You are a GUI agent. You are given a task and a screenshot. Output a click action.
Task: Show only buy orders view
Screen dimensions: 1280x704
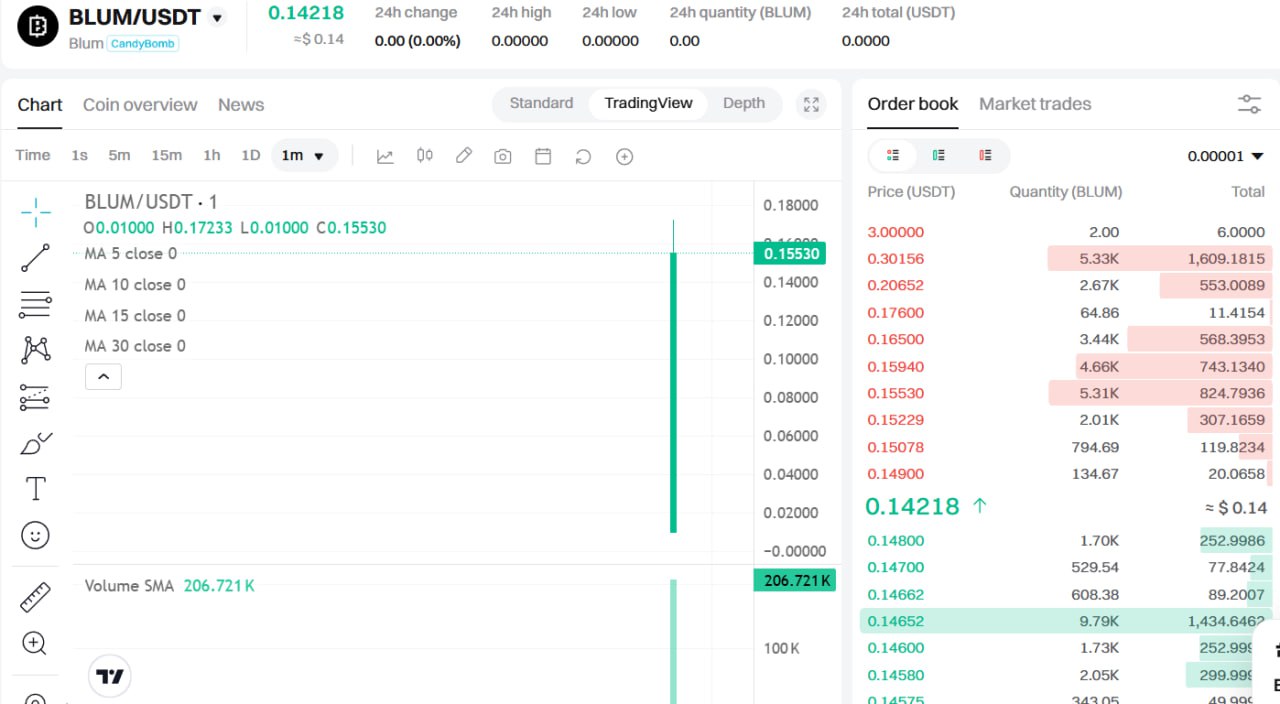tap(939, 155)
